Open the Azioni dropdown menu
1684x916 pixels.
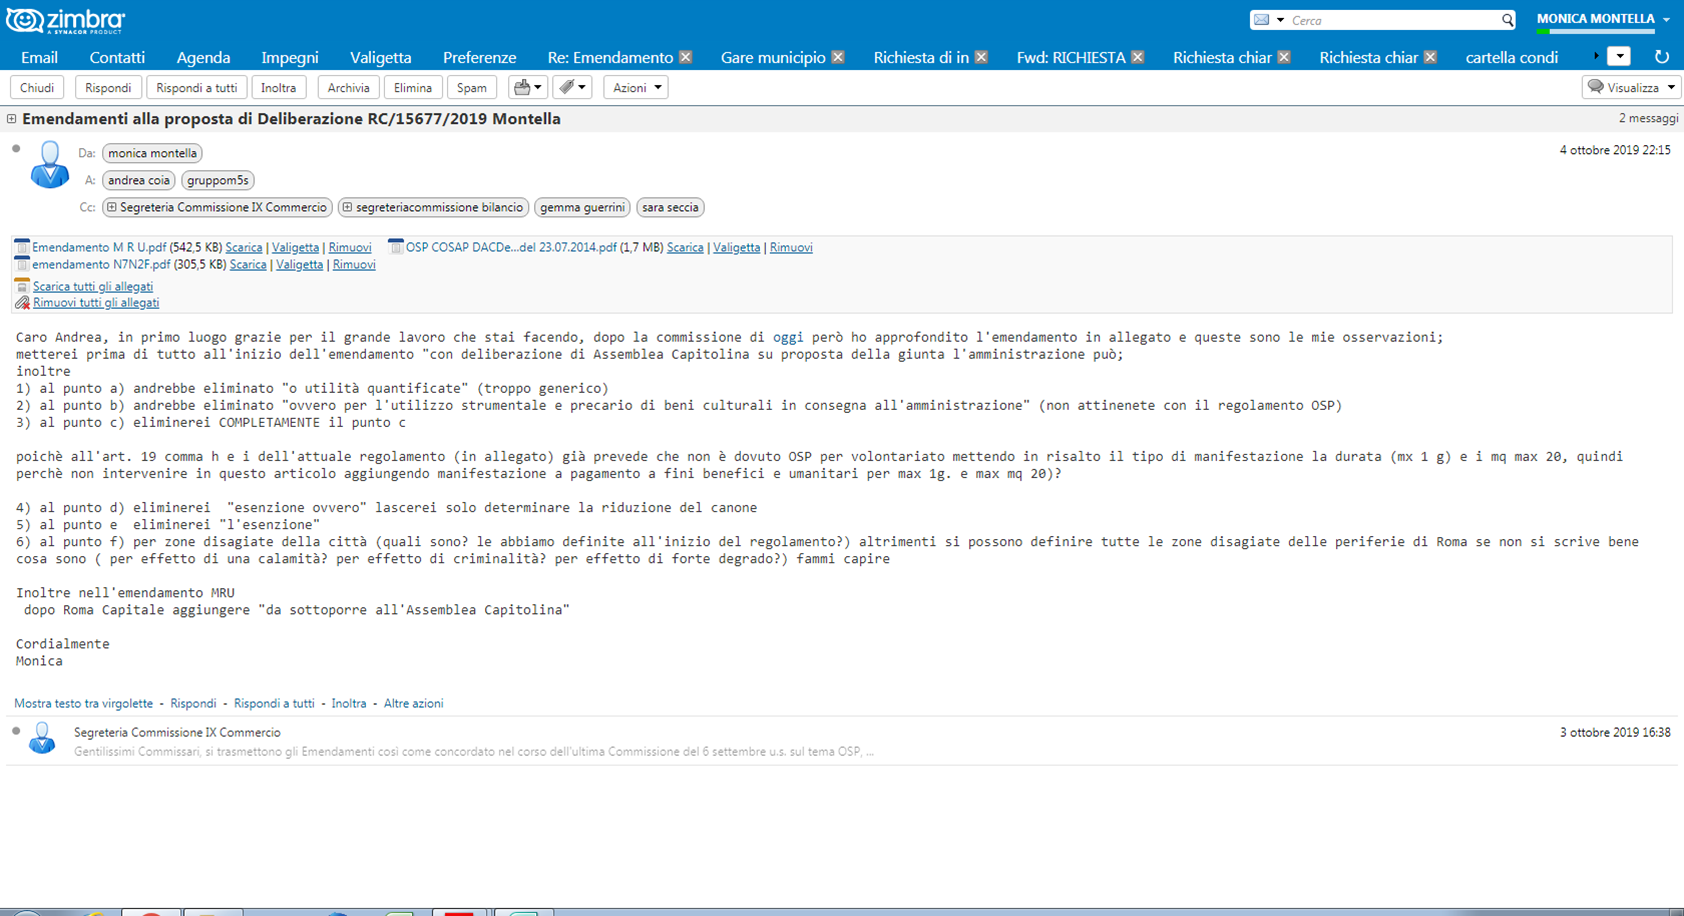tap(636, 88)
